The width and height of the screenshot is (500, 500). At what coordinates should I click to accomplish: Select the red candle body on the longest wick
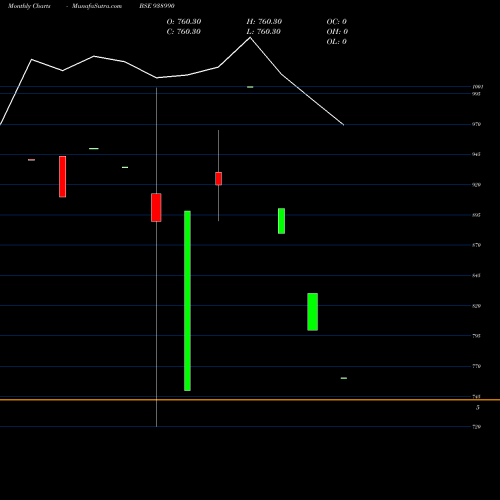[156, 207]
